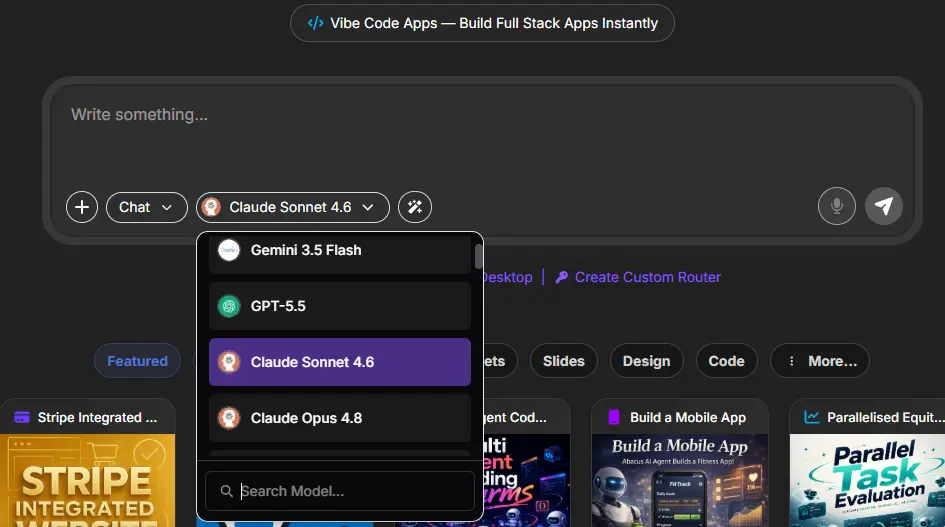Click the phone icon on Build a Mobile App card
945x527 pixels.
click(x=614, y=417)
